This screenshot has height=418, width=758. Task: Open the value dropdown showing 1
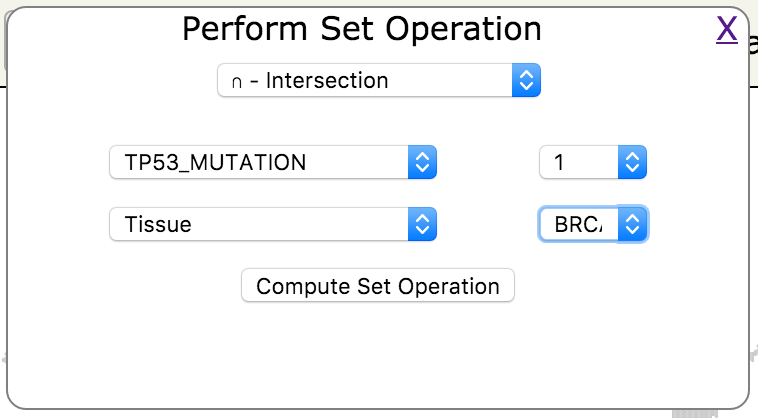tap(592, 162)
